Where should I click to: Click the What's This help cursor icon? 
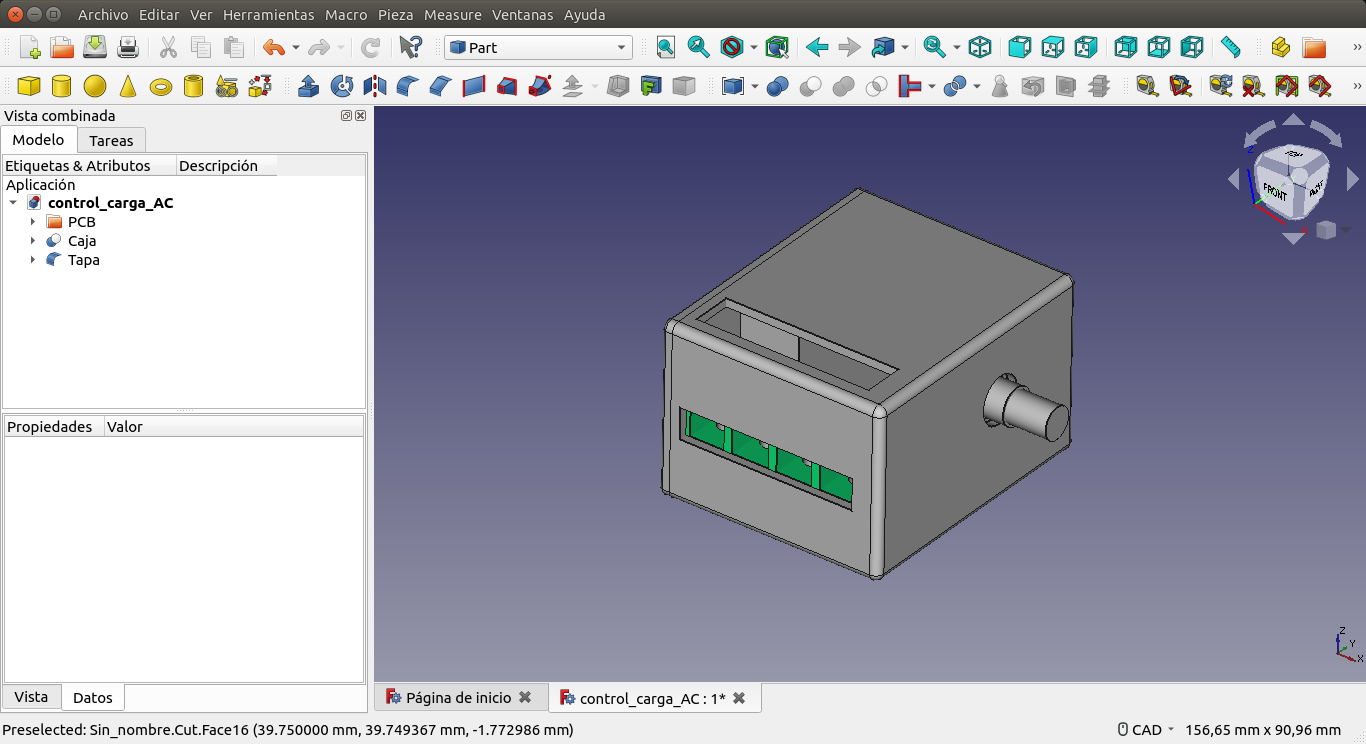tap(410, 47)
